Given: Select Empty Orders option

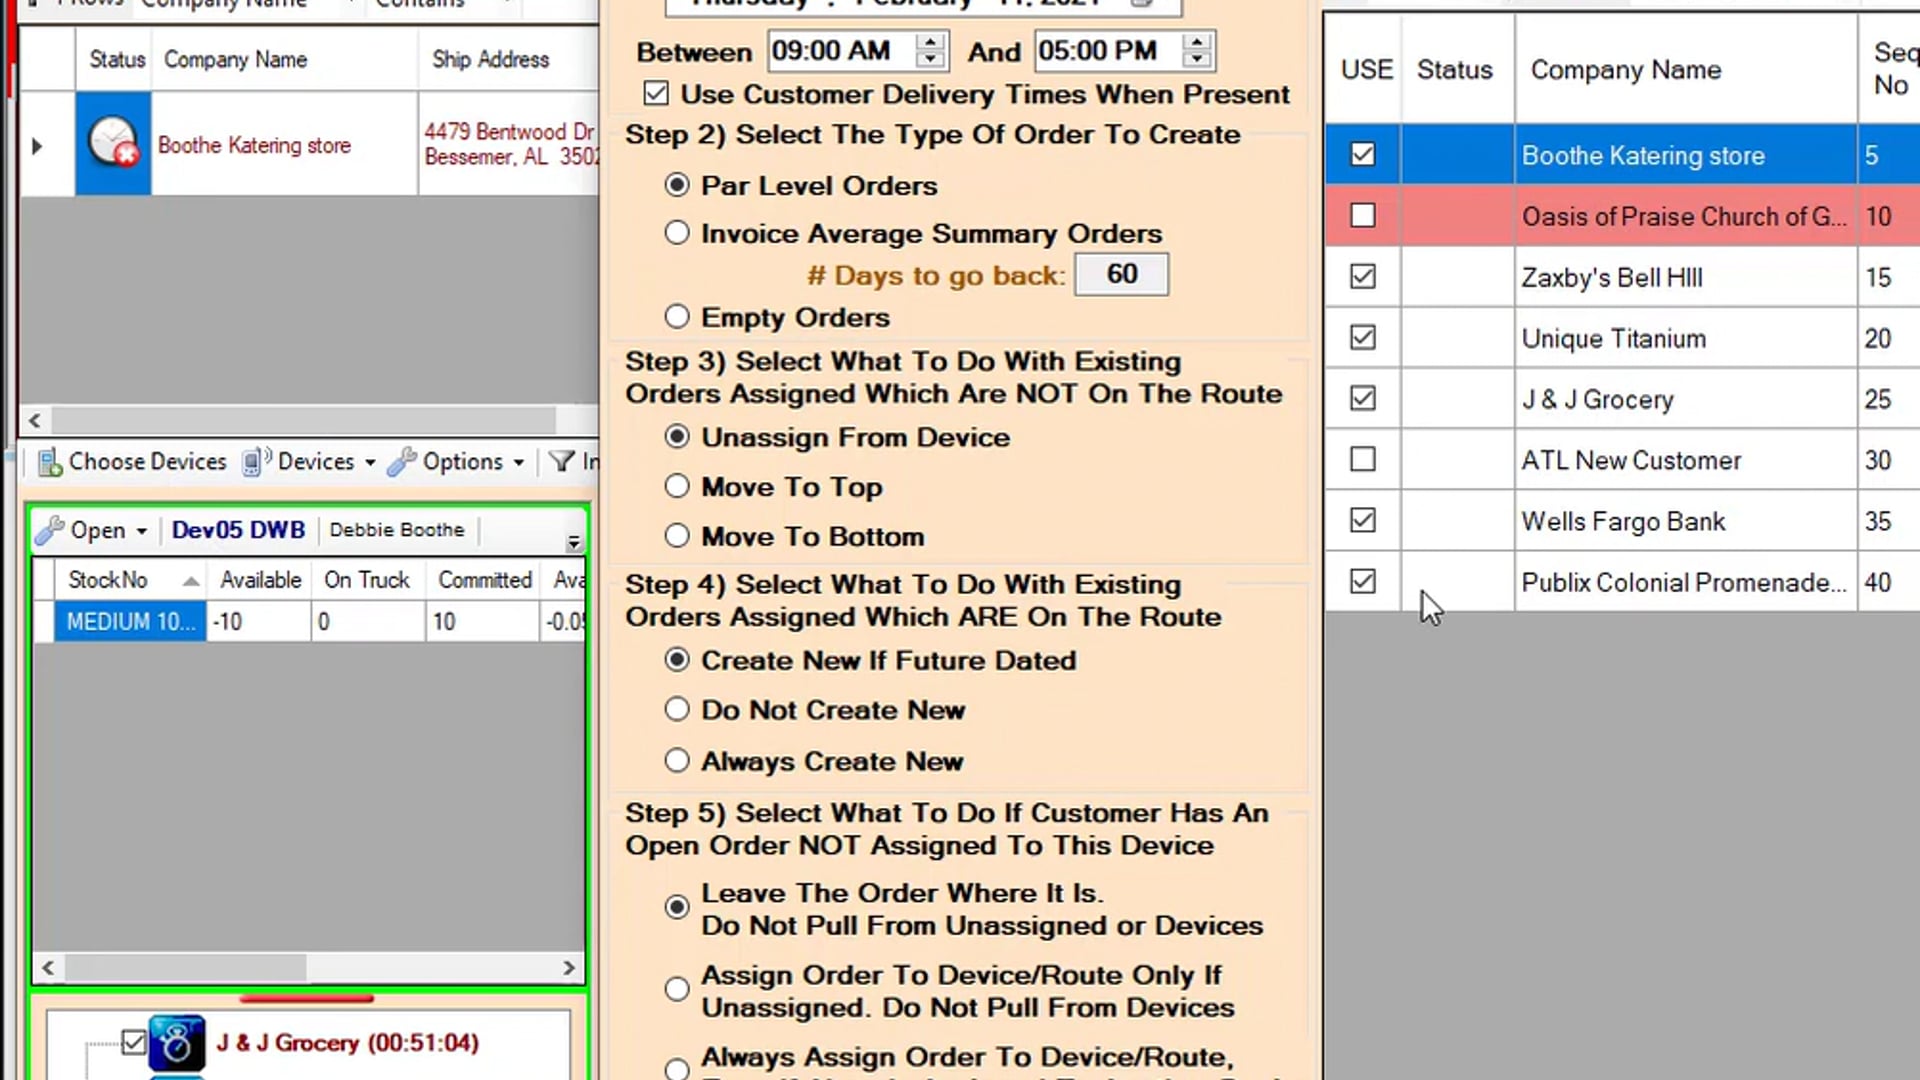Looking at the screenshot, I should [x=677, y=317].
